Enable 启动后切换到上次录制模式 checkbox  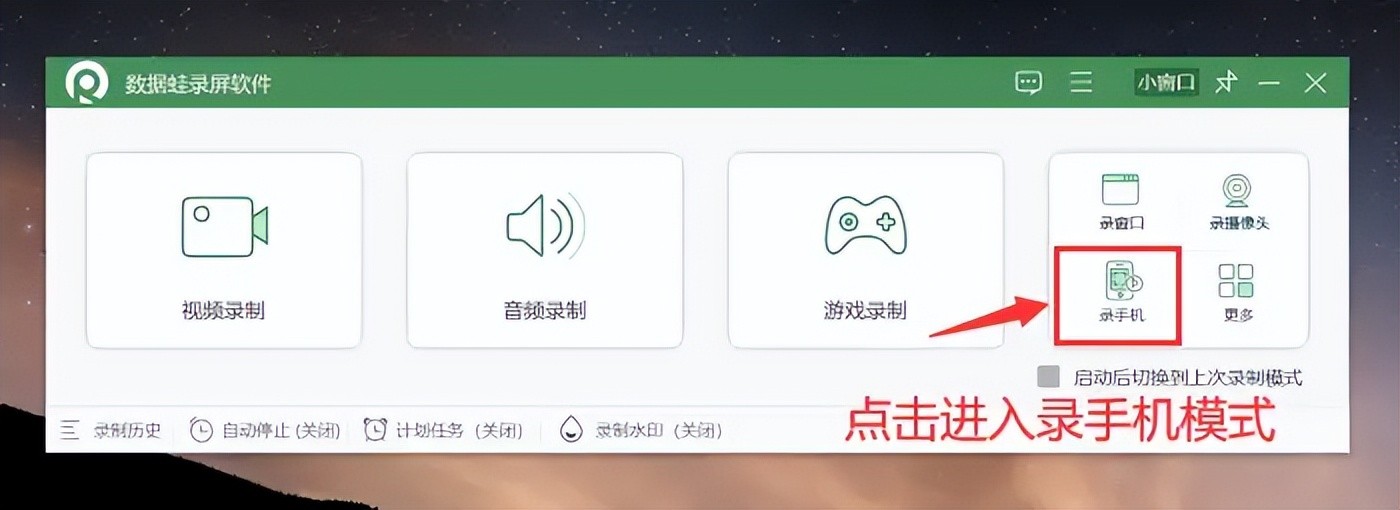point(1048,377)
